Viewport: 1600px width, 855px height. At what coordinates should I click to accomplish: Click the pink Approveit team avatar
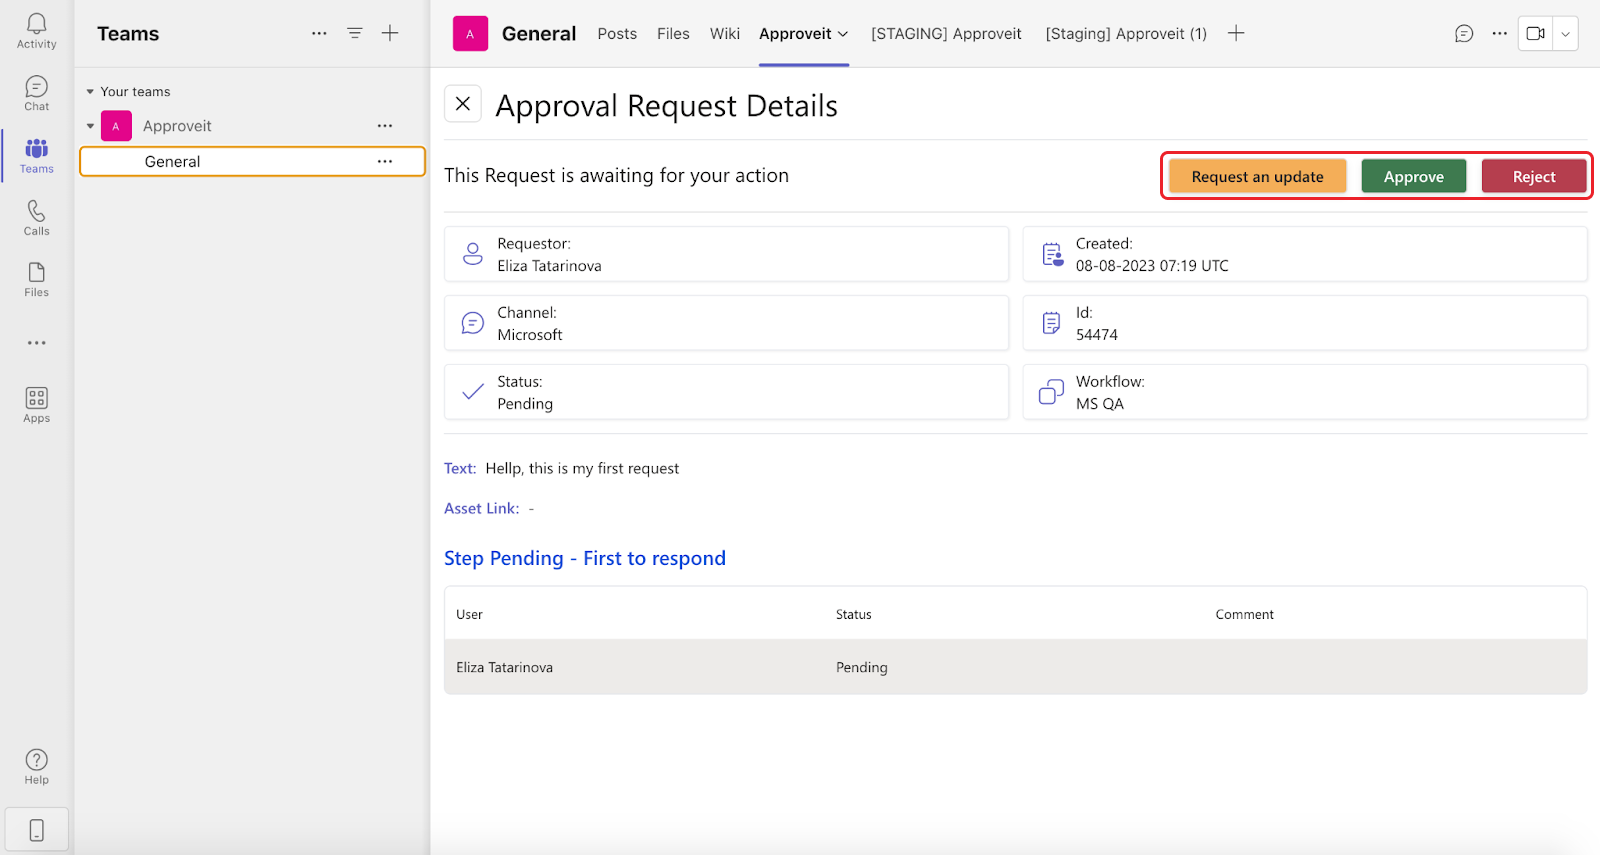116,126
